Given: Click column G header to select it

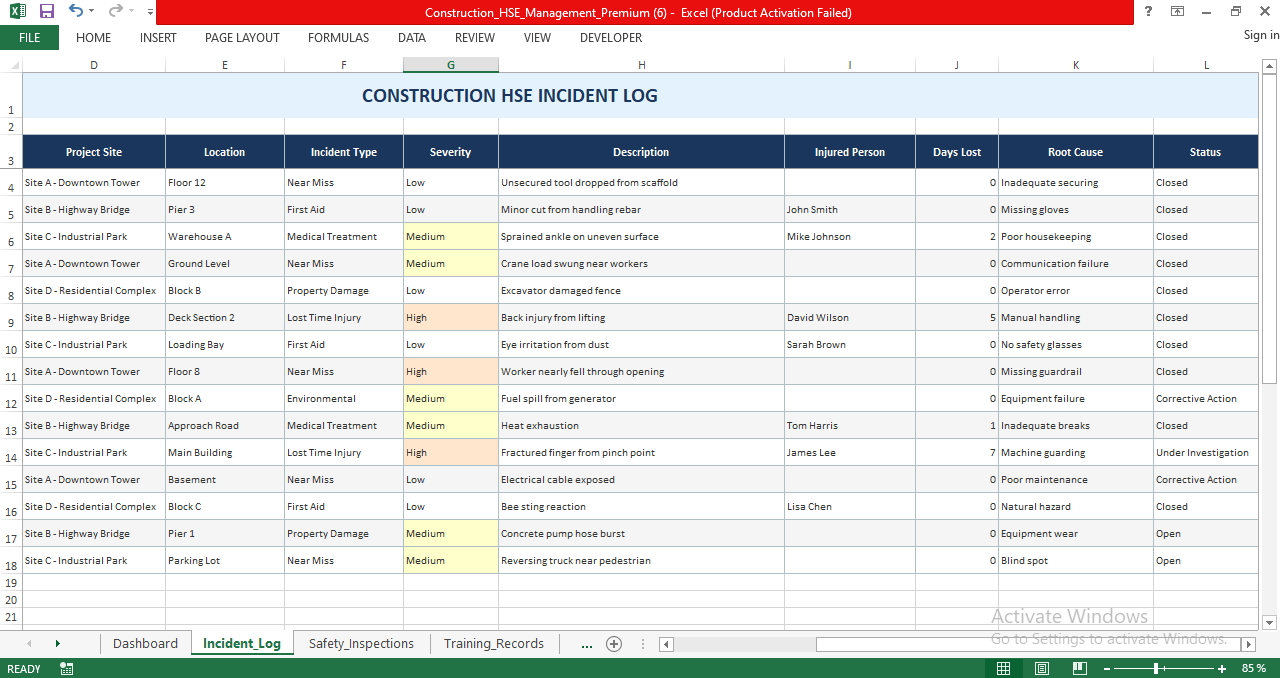Looking at the screenshot, I should pos(450,64).
